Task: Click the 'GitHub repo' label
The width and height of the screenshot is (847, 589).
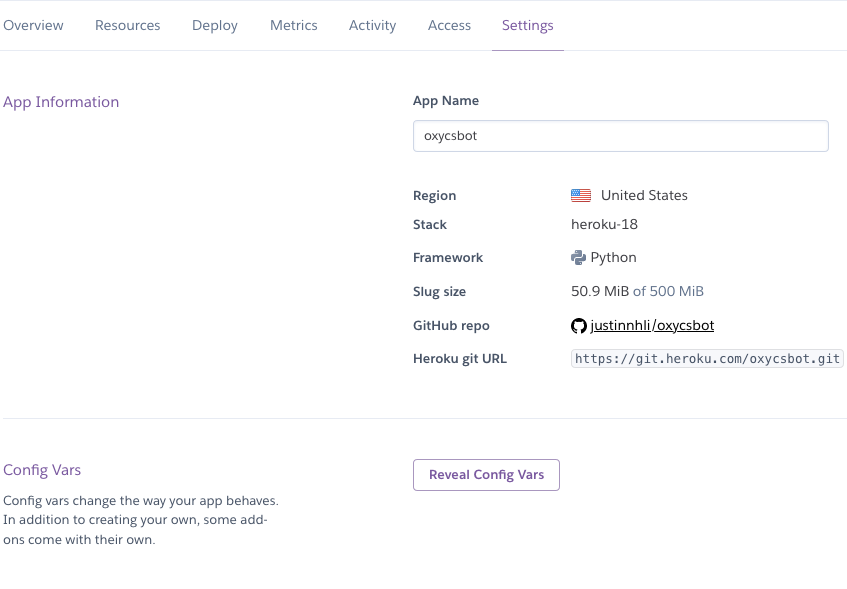Action: click(451, 326)
